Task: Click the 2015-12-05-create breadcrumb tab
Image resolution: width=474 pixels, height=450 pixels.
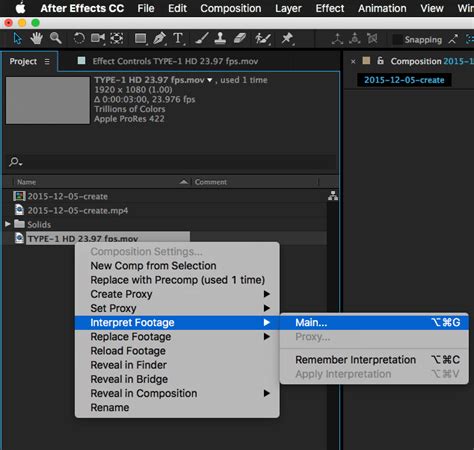Action: 404,80
